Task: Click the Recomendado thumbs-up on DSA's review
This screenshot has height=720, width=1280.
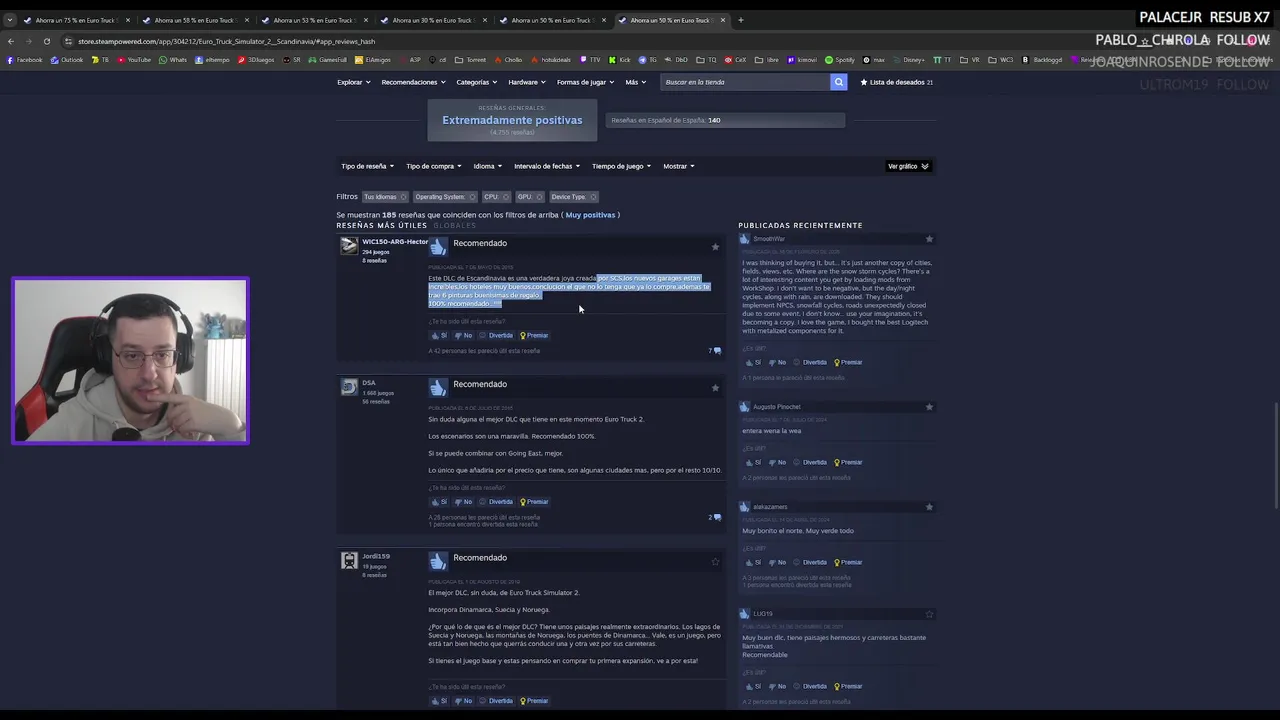Action: click(x=438, y=388)
